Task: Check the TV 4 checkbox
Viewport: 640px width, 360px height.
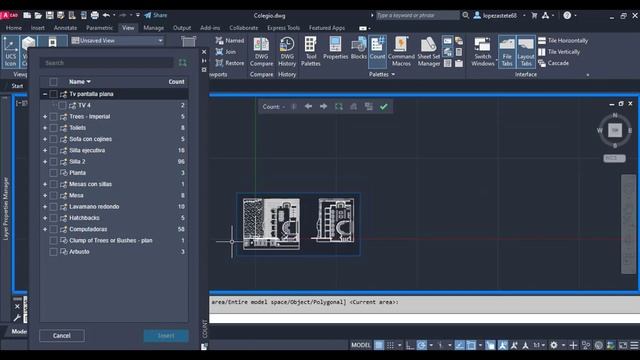Action: (x=62, y=105)
